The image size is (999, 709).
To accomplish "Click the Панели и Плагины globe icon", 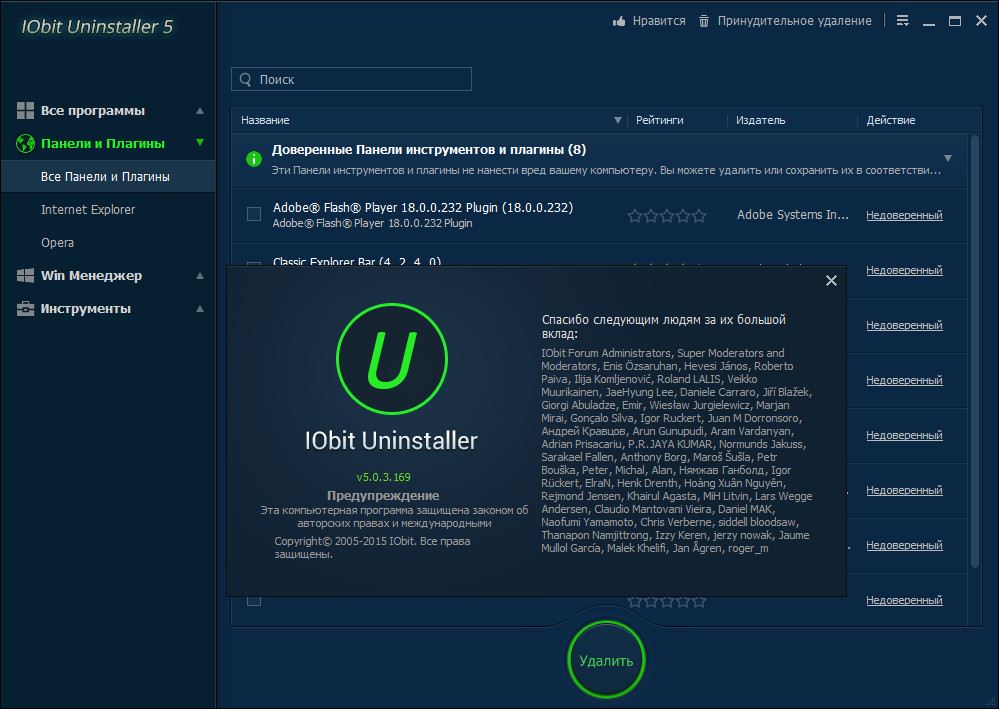I will (26, 143).
